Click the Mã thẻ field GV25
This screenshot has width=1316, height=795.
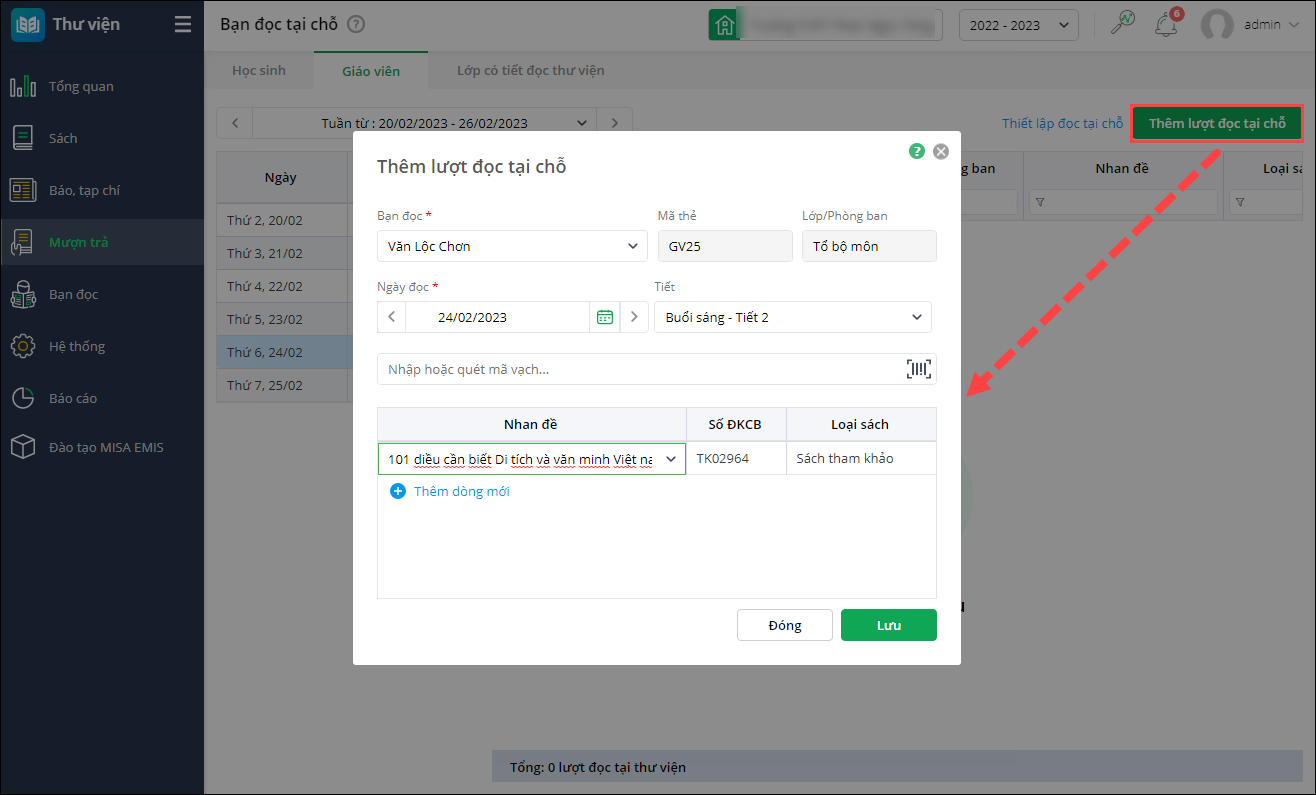point(725,246)
